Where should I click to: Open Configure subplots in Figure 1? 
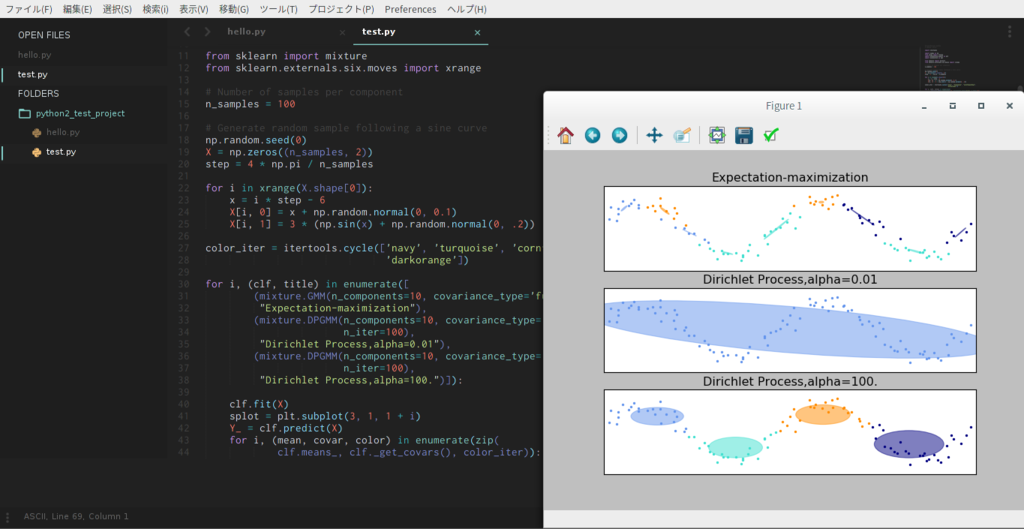pos(717,135)
